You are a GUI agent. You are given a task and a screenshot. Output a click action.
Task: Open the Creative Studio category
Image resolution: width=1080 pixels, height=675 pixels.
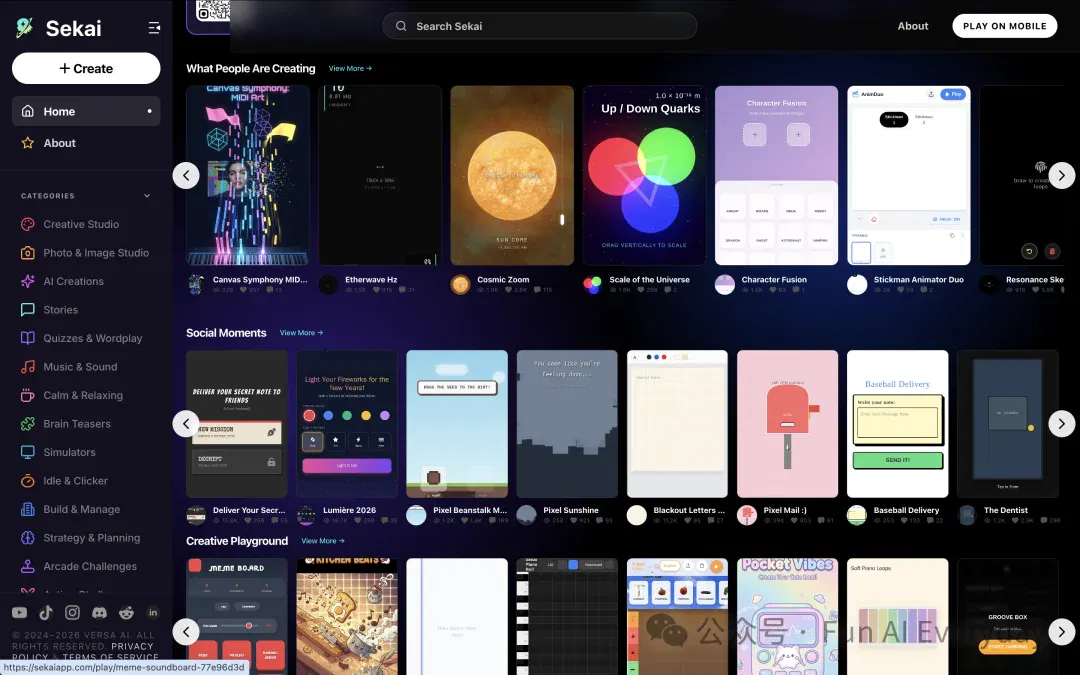[x=81, y=224]
